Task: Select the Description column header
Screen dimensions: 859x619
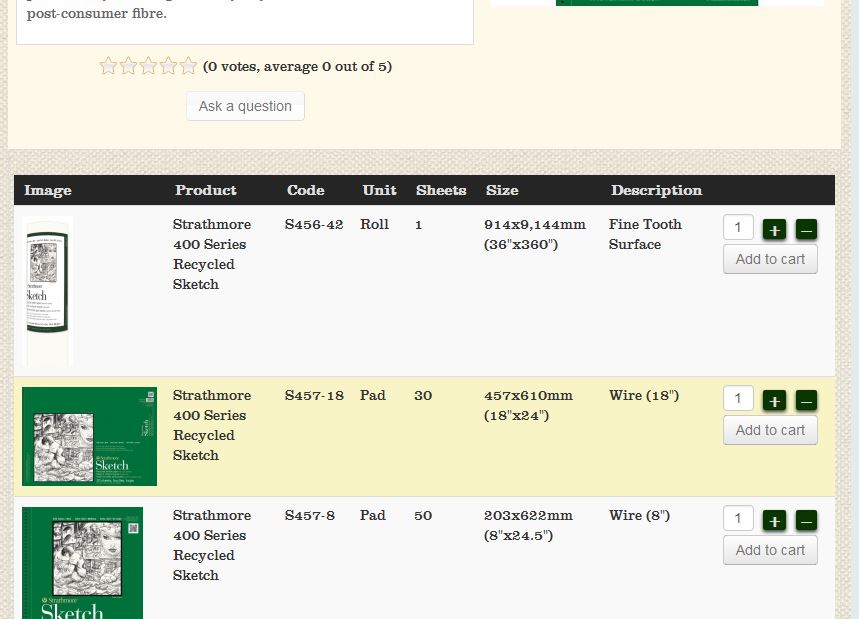Action: (656, 190)
